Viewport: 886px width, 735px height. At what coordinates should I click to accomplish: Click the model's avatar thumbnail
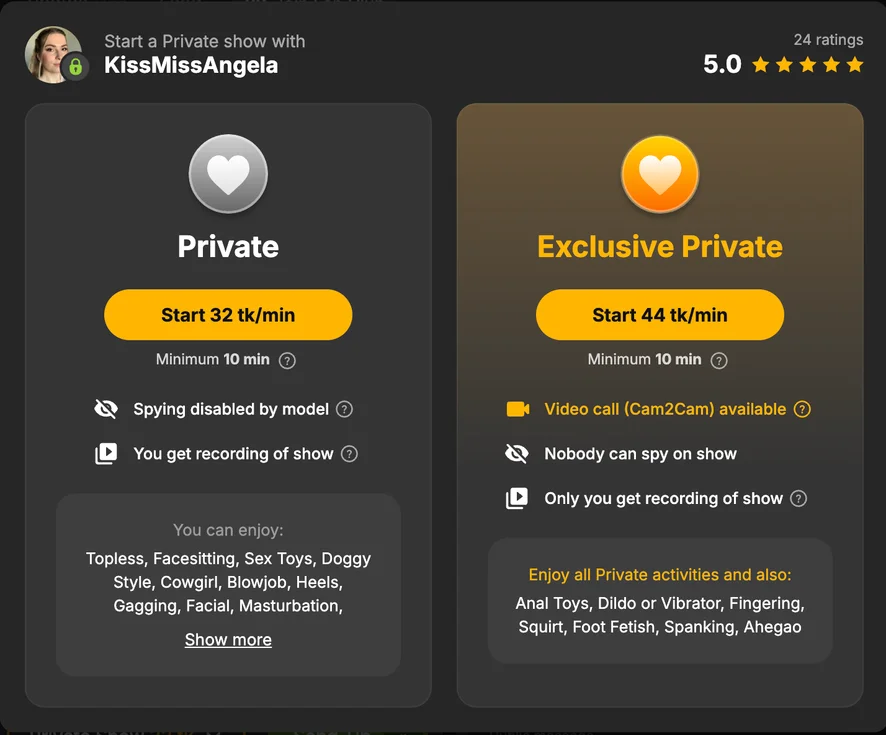pyautogui.click(x=50, y=52)
